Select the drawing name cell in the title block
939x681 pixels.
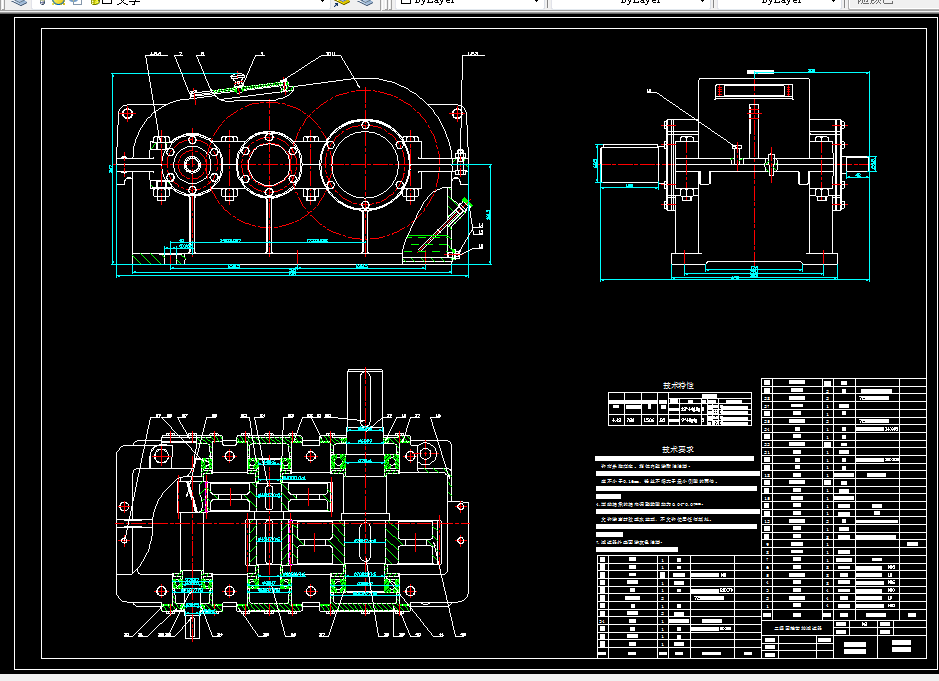[797, 628]
